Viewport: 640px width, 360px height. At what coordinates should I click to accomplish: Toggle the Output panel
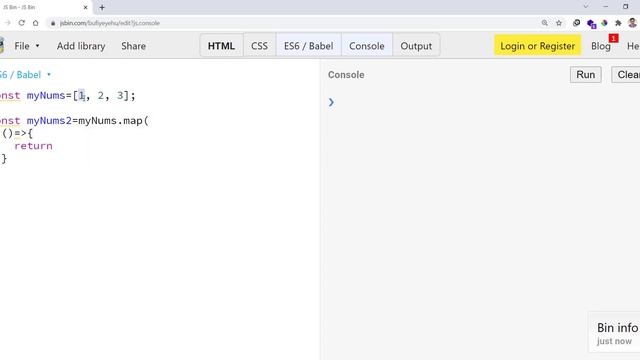(416, 46)
